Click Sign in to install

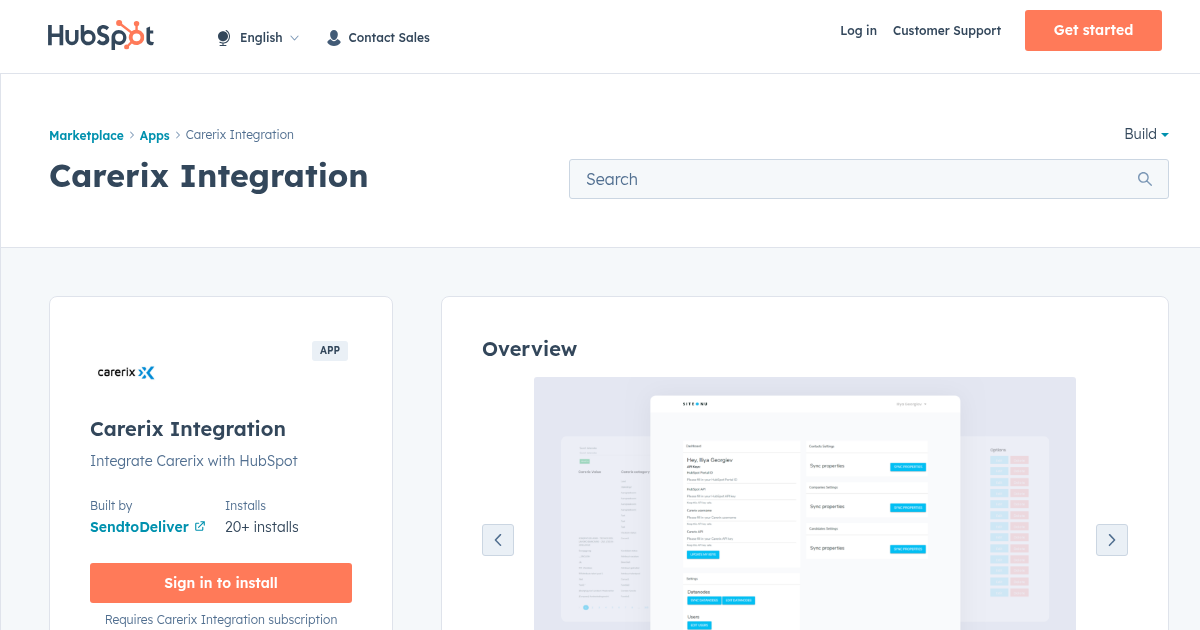pos(221,583)
